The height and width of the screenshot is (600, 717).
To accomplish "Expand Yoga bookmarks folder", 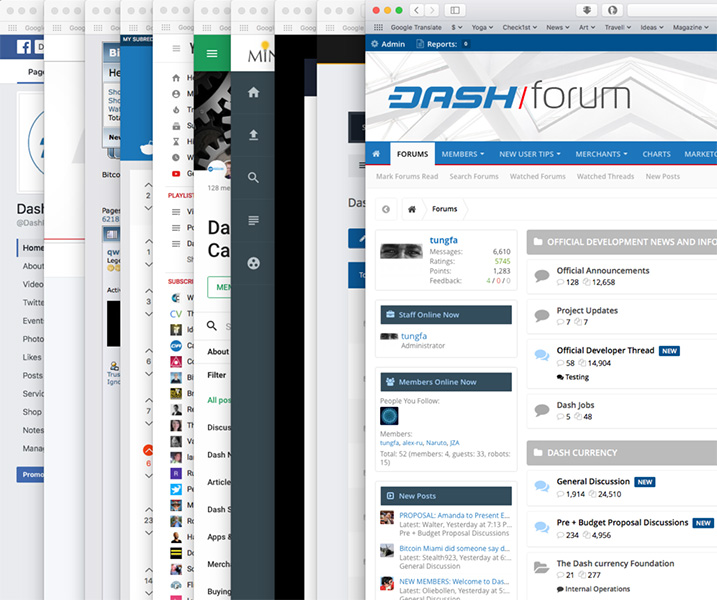I will pos(482,27).
